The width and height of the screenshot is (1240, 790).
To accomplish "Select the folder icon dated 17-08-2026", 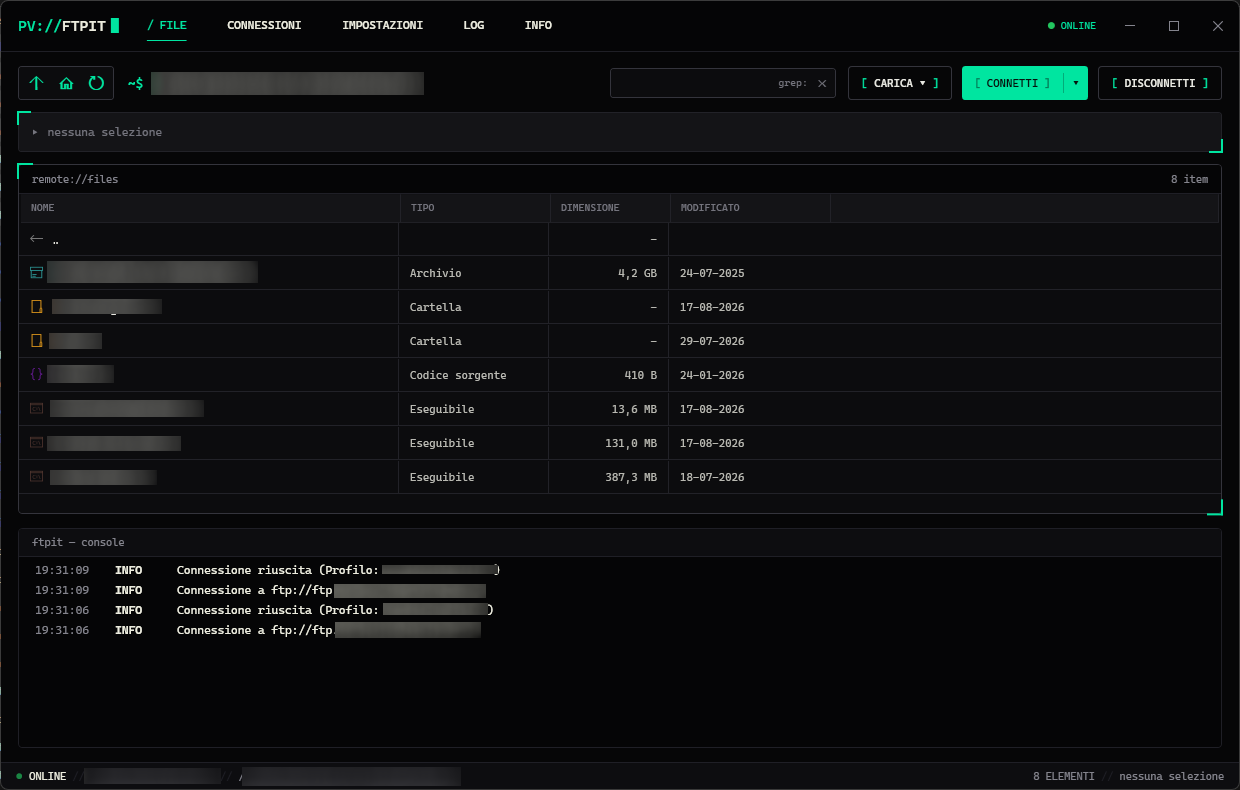I will click(37, 307).
